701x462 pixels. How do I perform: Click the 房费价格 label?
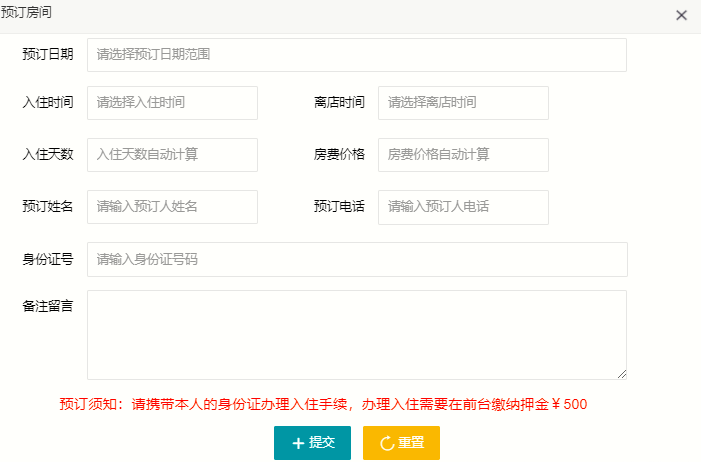tap(339, 154)
